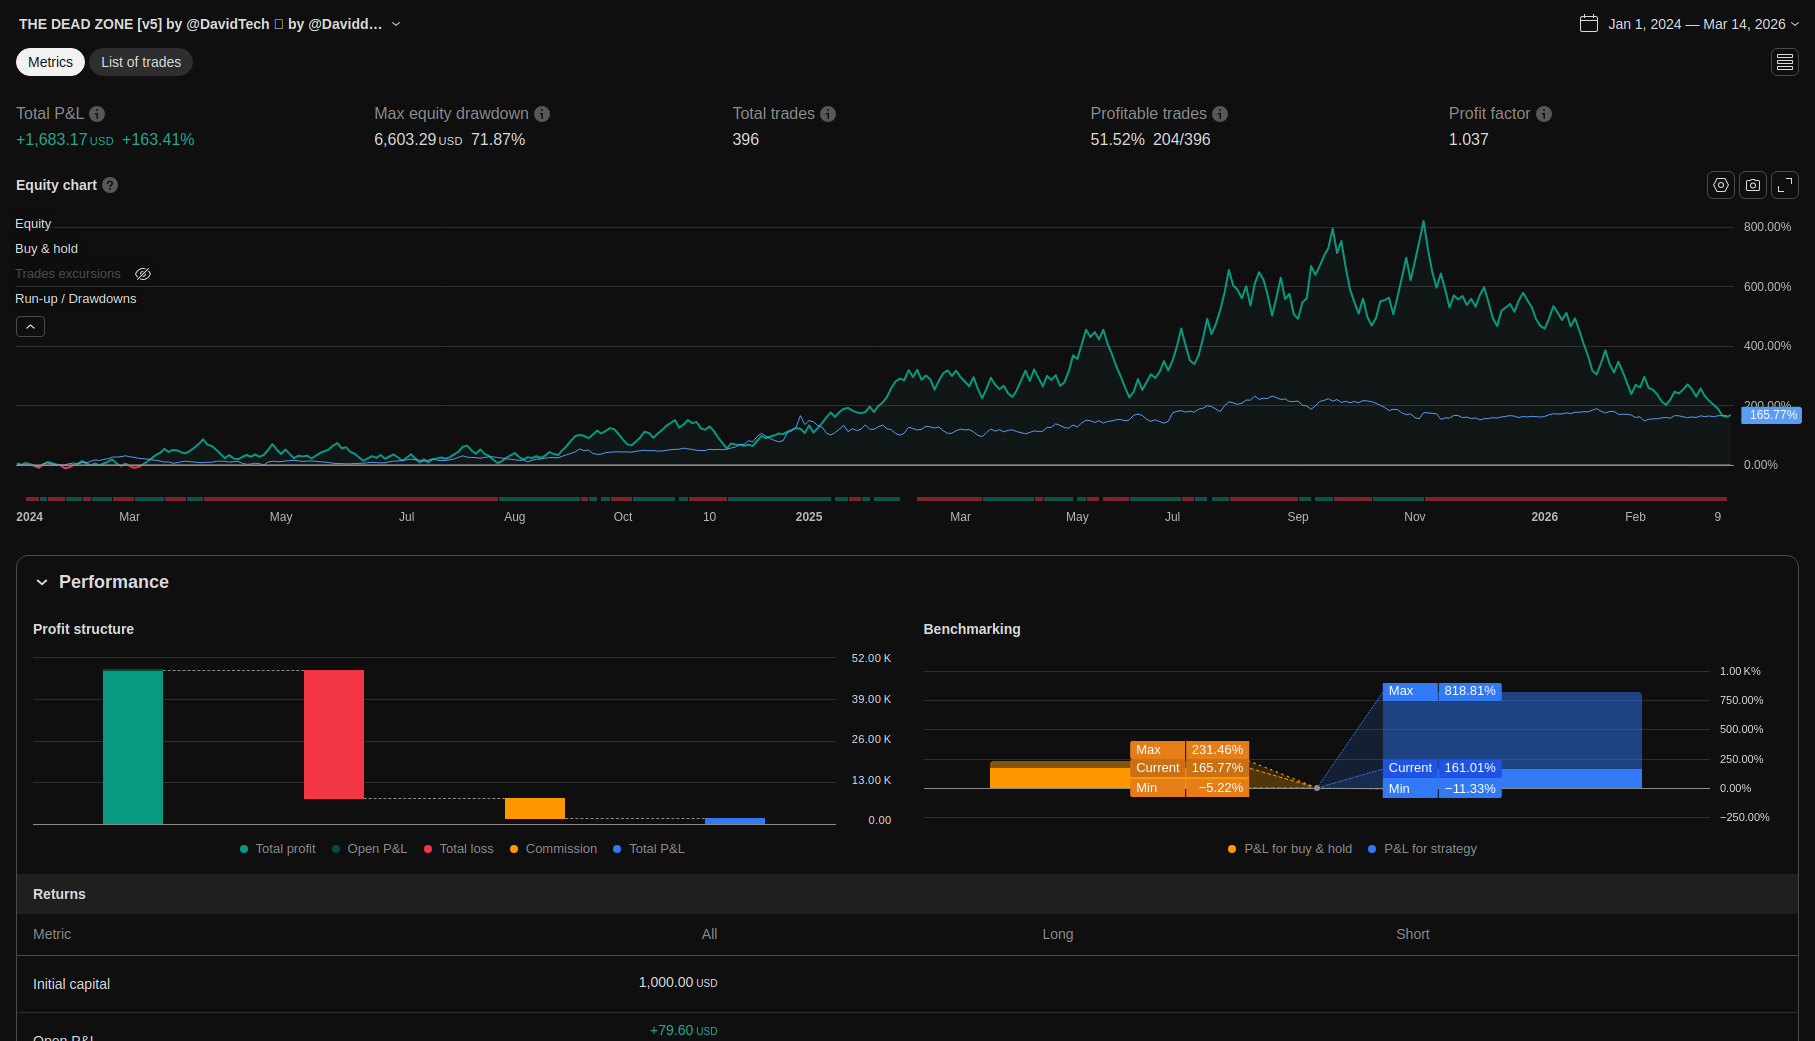Expand the equity chart to fullscreen

(1785, 185)
